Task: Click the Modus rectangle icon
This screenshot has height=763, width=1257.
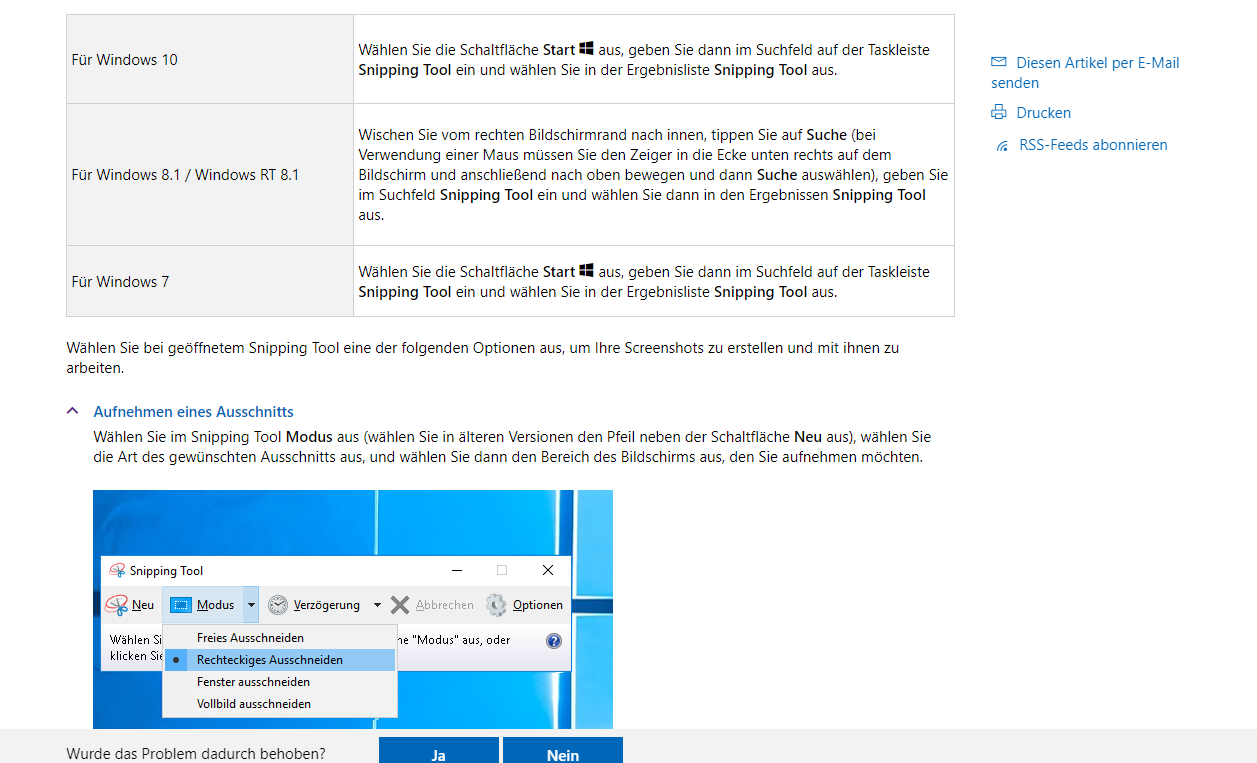Action: point(181,605)
